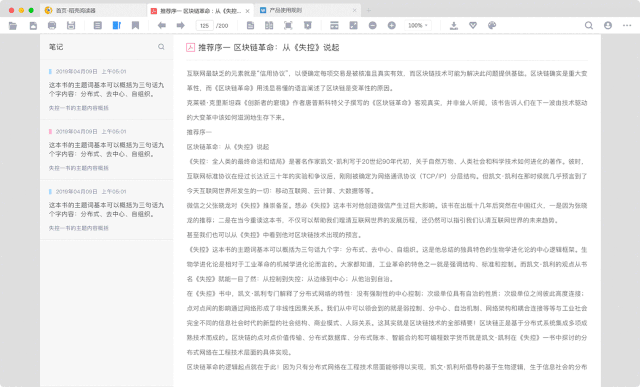Click the cloud document icon in toolbar

point(33,26)
